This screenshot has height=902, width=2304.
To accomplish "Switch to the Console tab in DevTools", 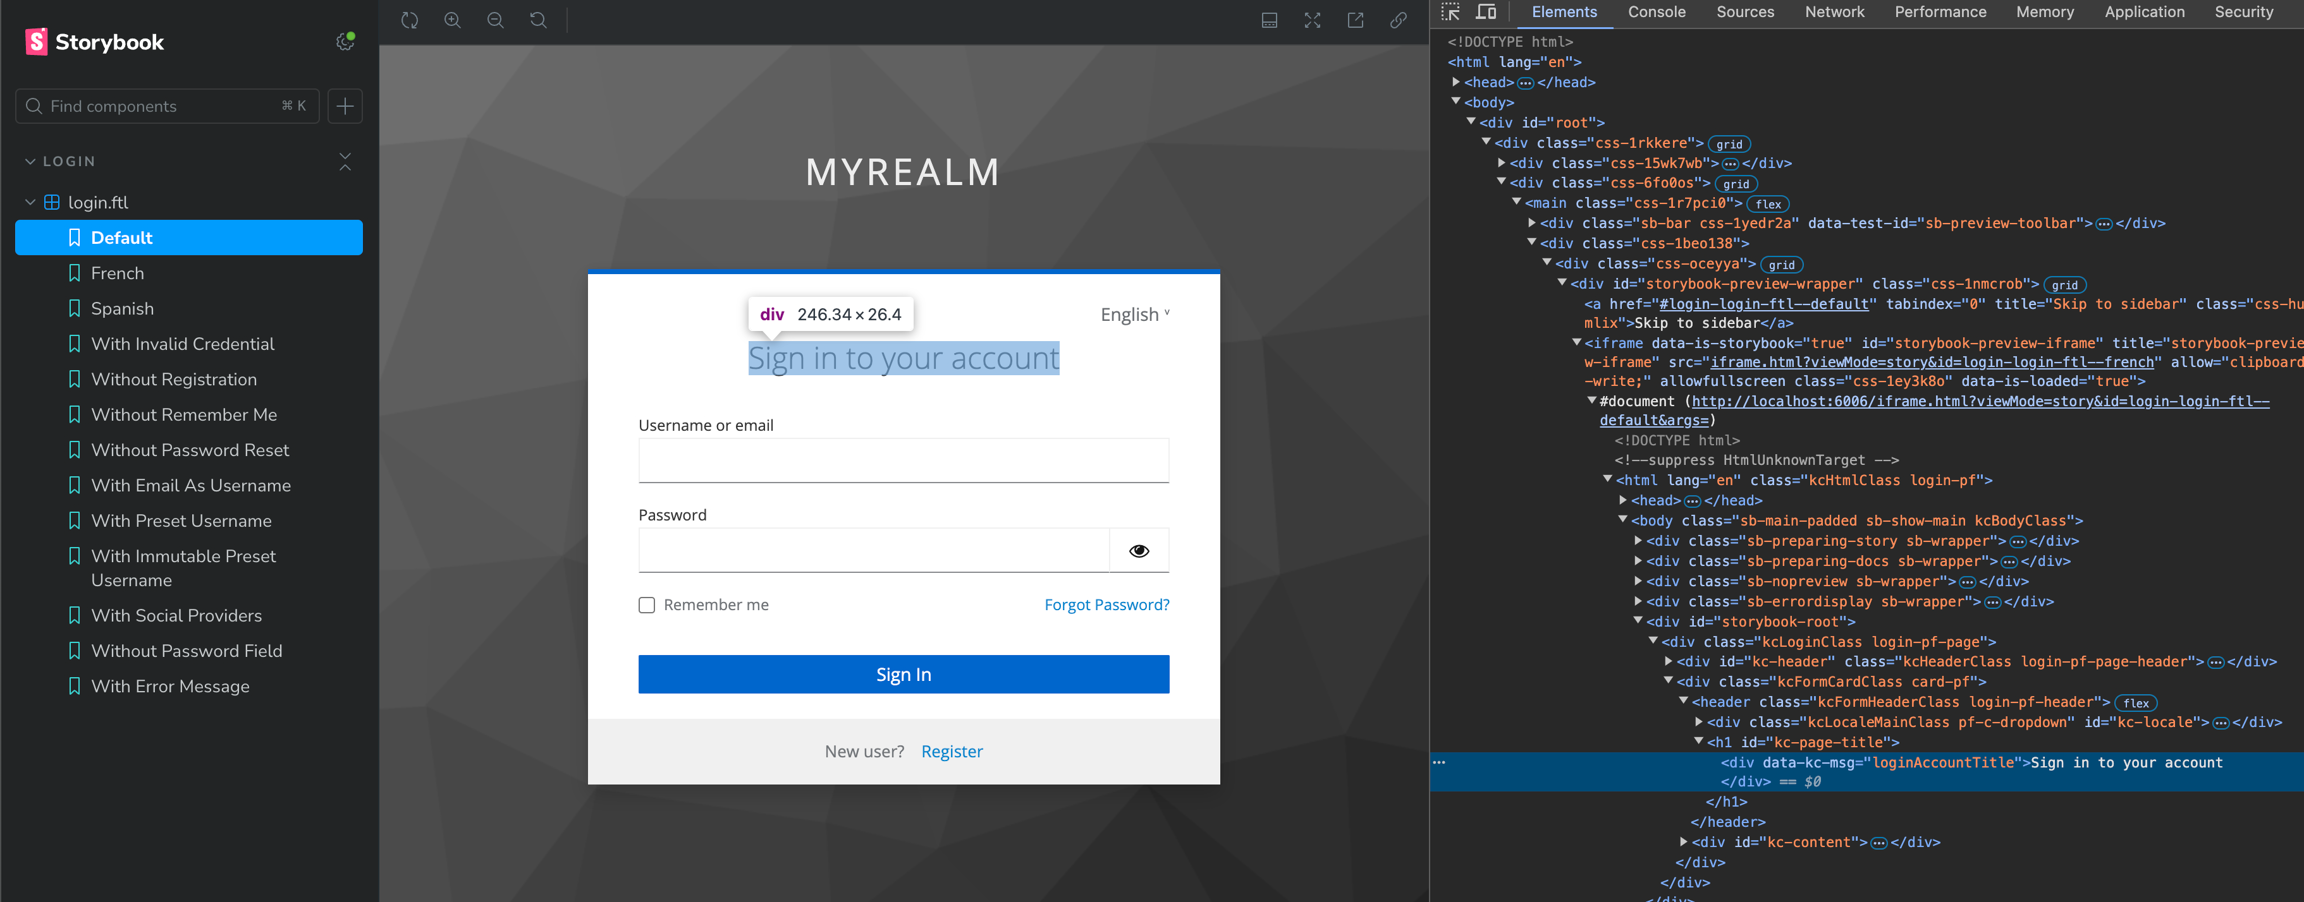I will pos(1656,12).
